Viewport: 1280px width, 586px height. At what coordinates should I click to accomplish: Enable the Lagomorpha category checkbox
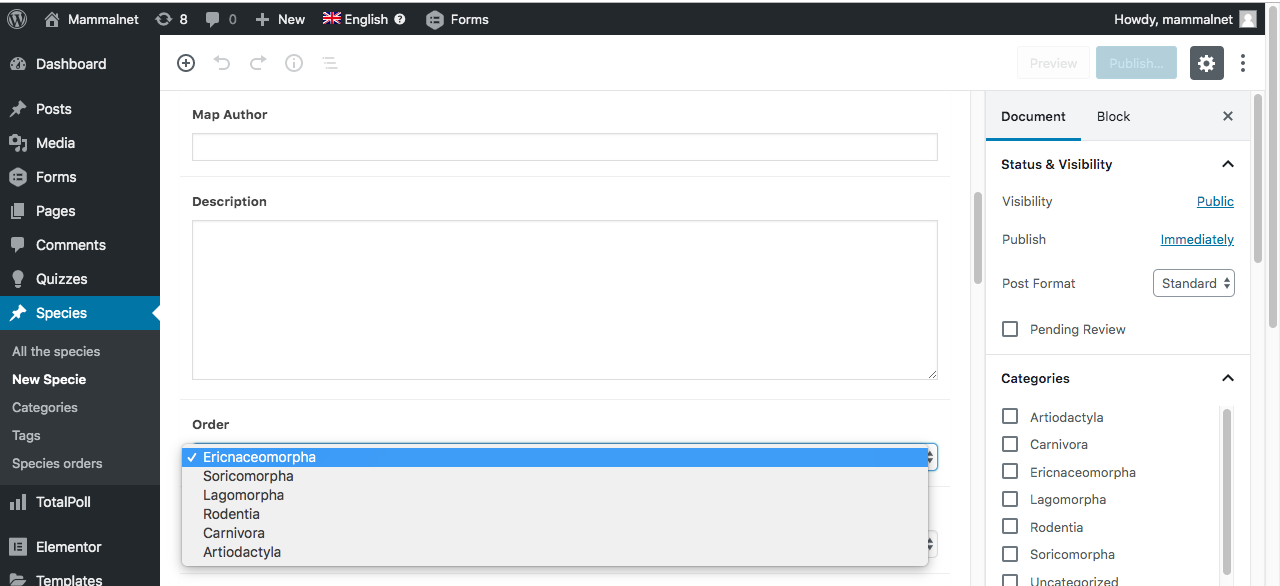coord(1010,499)
